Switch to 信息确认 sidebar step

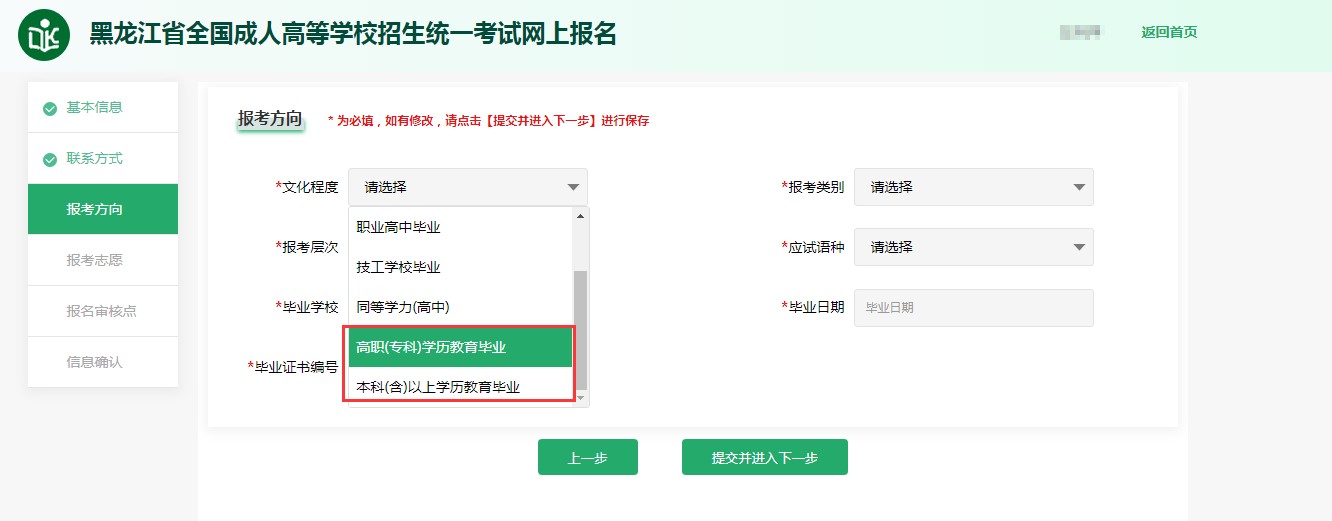pos(95,362)
